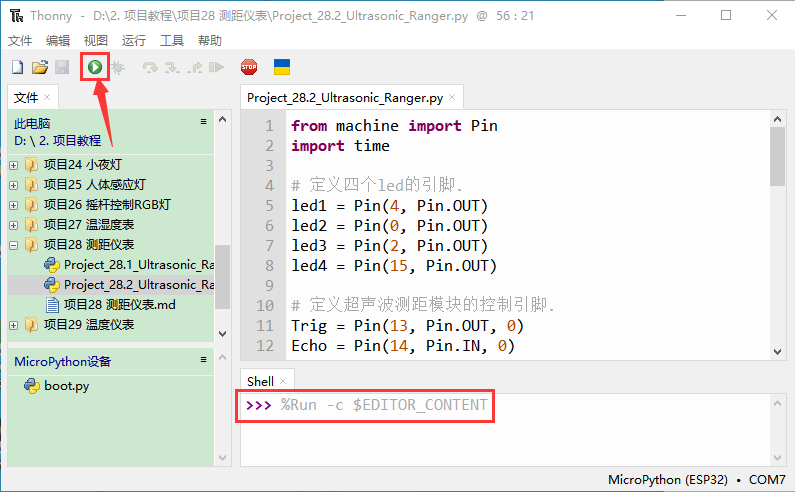The width and height of the screenshot is (795, 492).
Task: Open the 运行 menu
Action: point(133,41)
